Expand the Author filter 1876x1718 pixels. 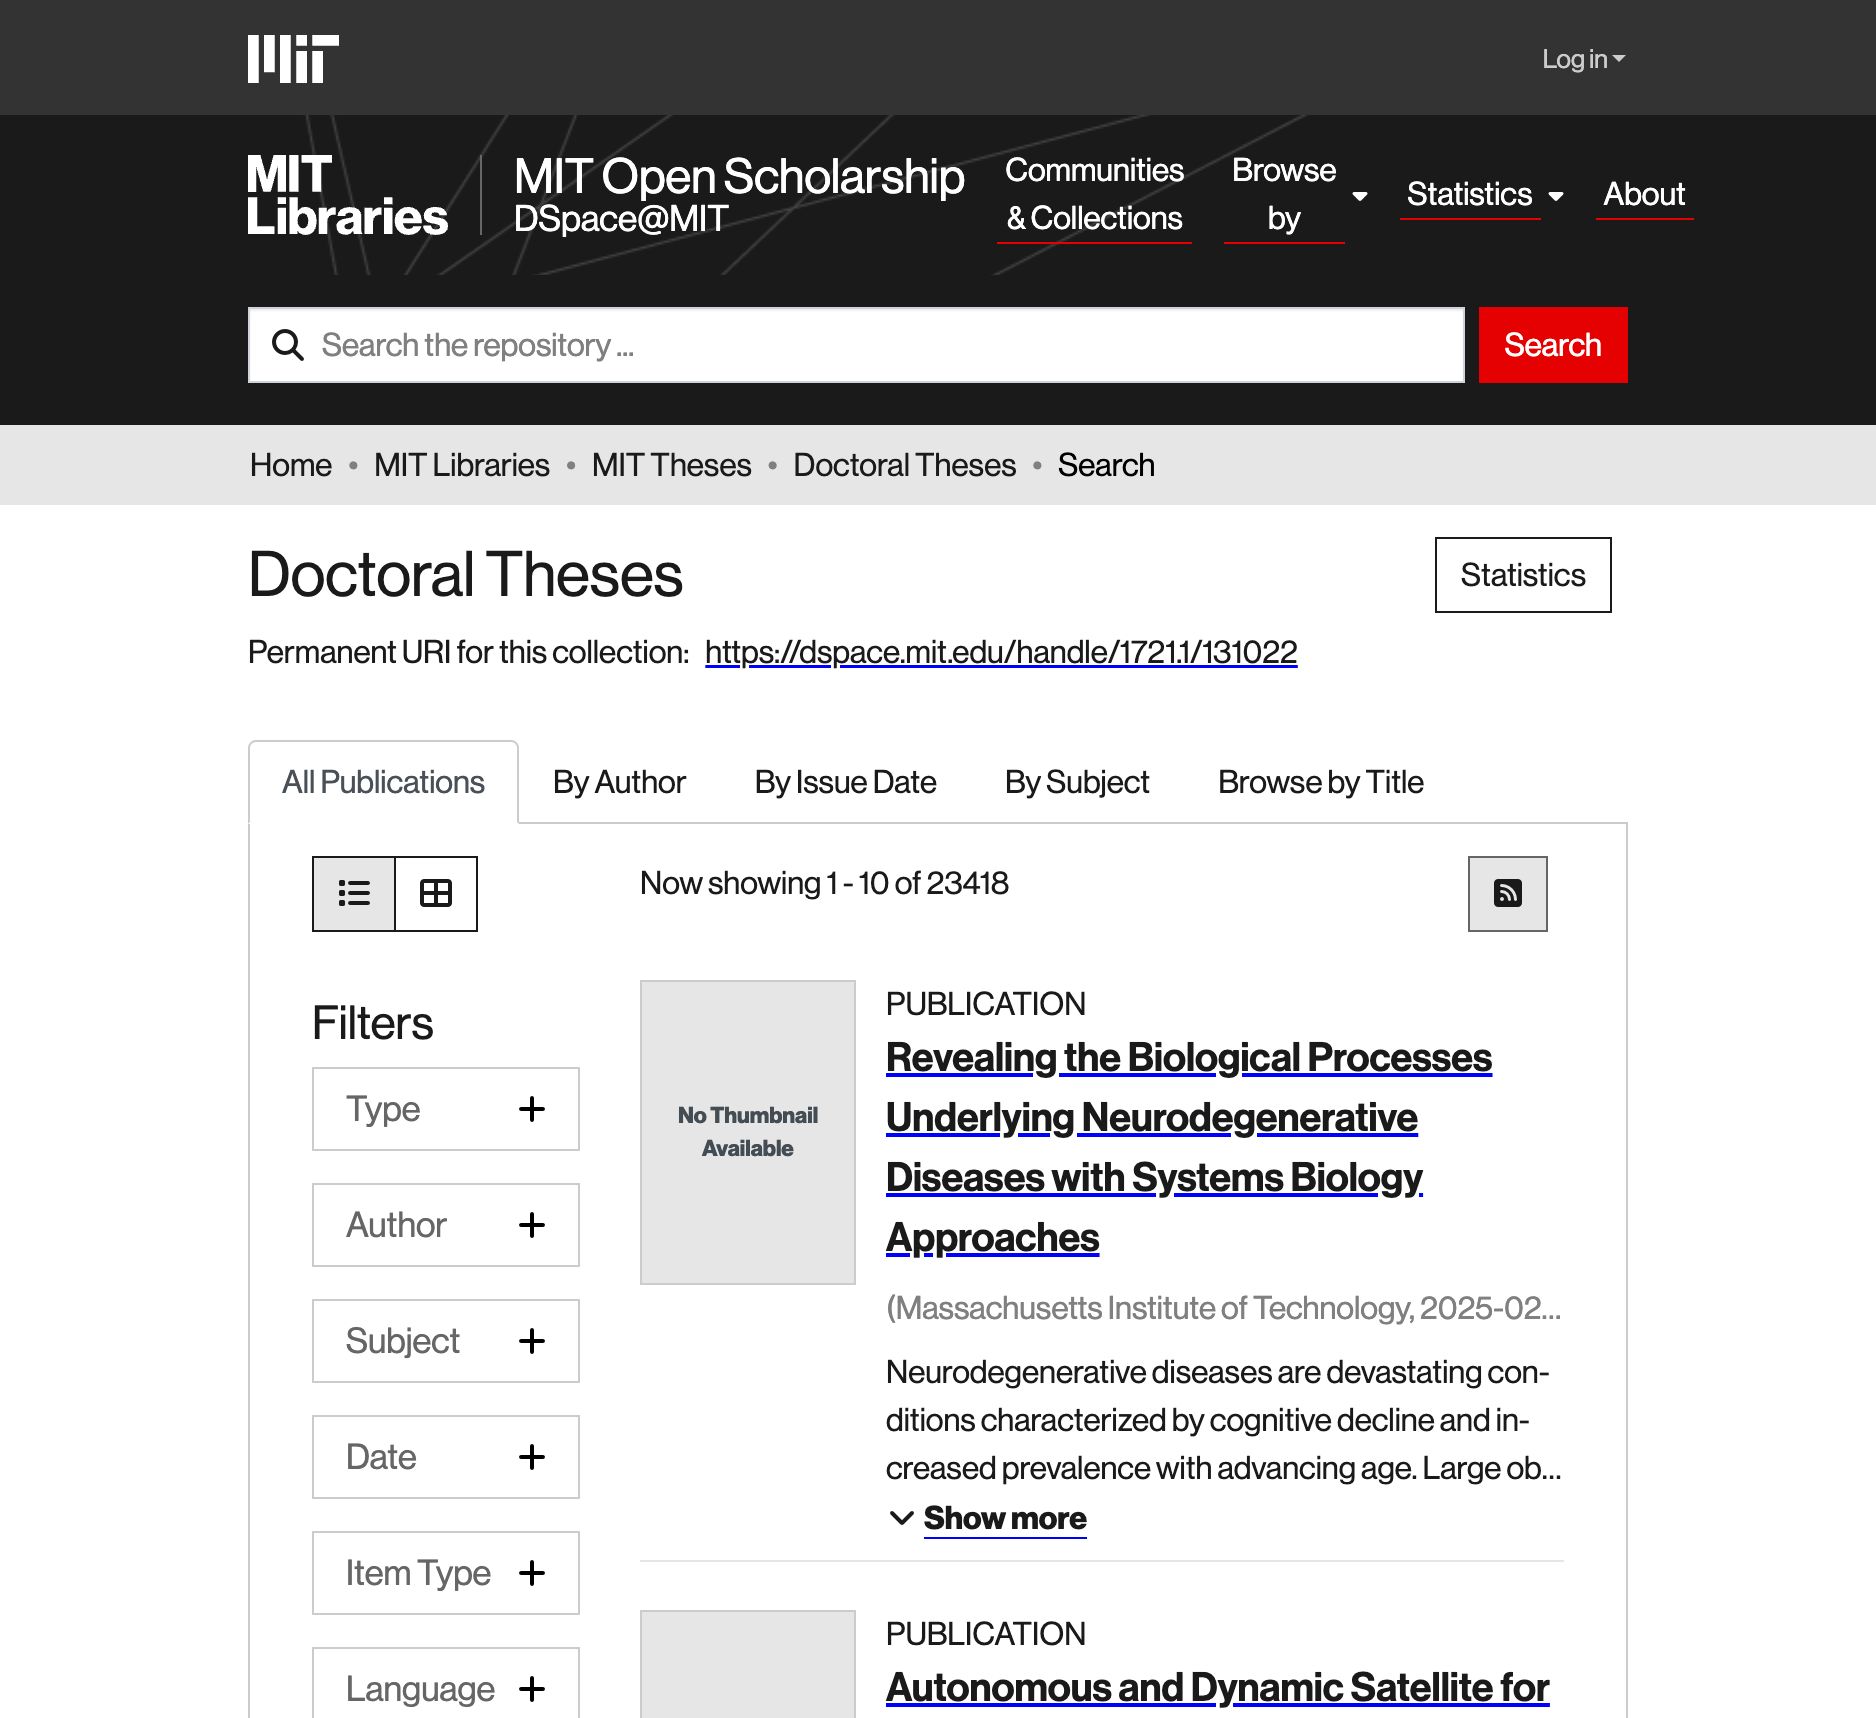click(x=446, y=1224)
